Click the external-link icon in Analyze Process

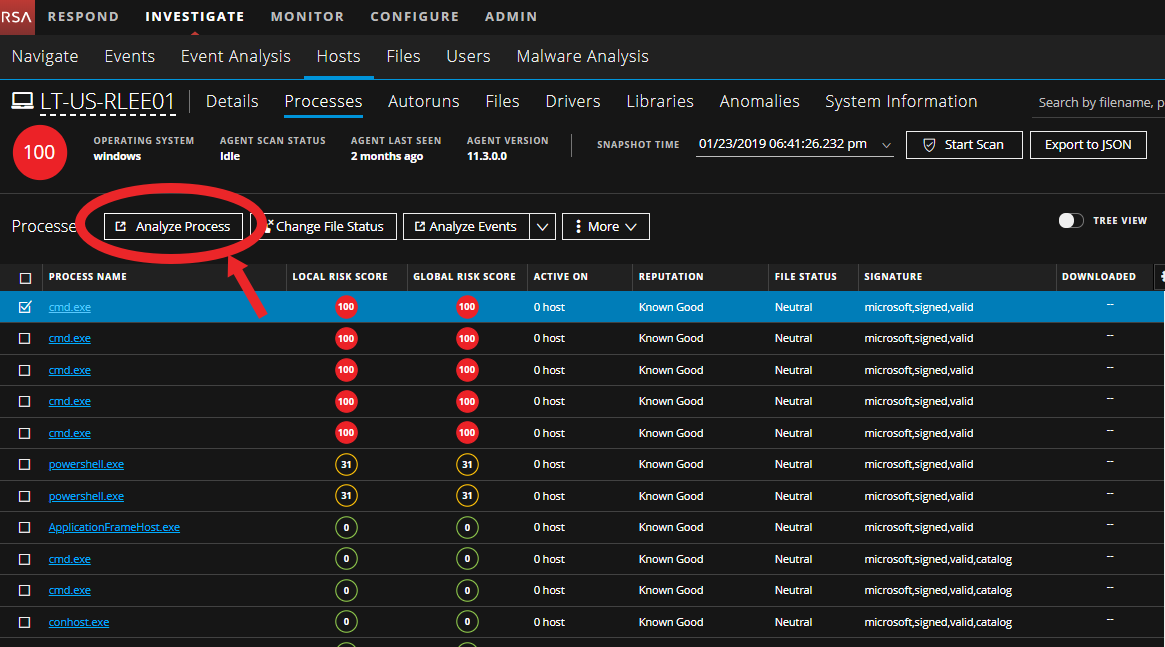coord(121,227)
